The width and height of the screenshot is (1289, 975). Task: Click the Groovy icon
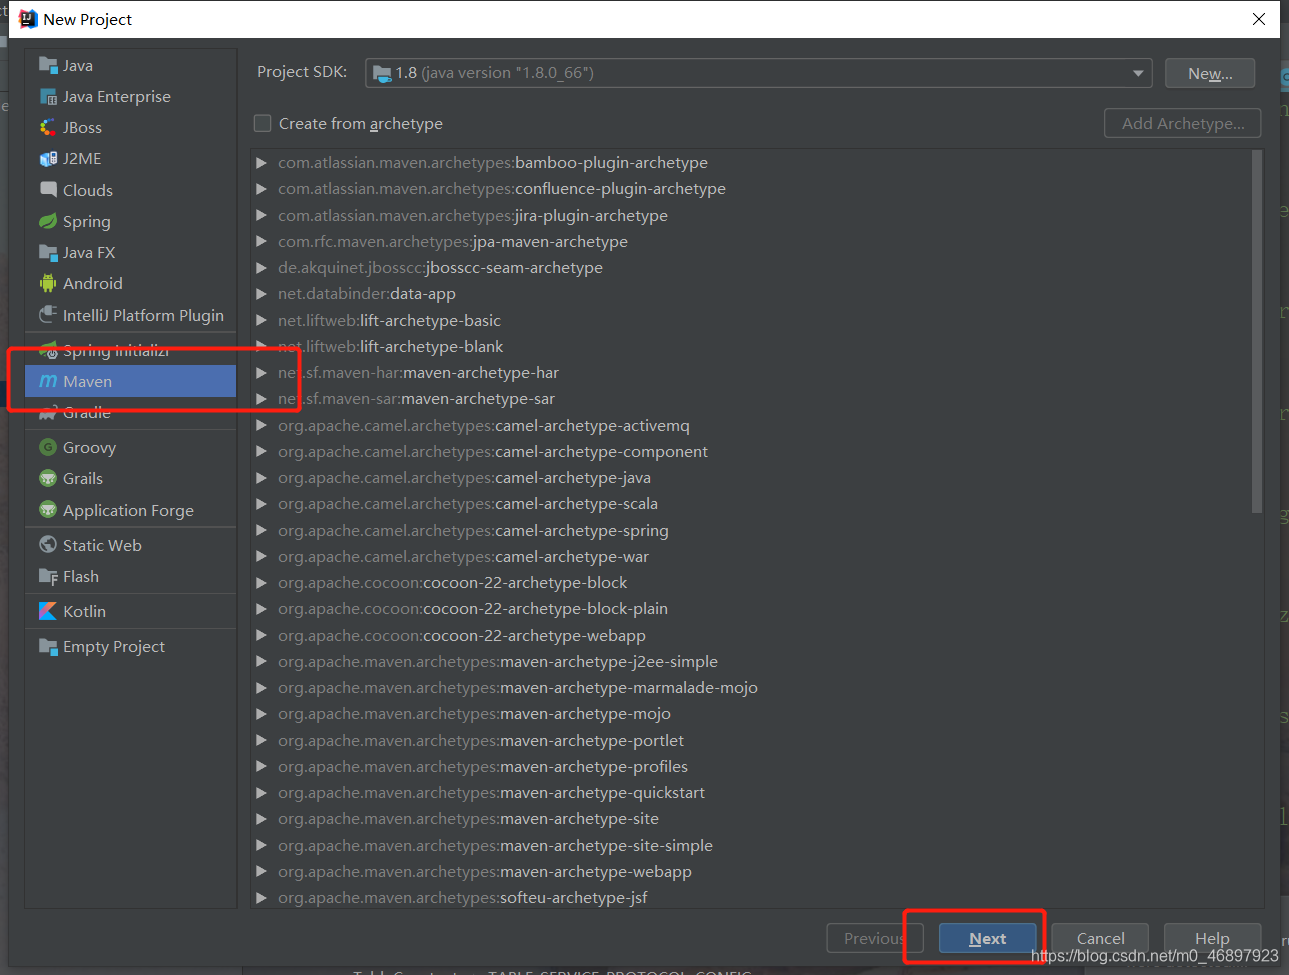click(x=48, y=447)
